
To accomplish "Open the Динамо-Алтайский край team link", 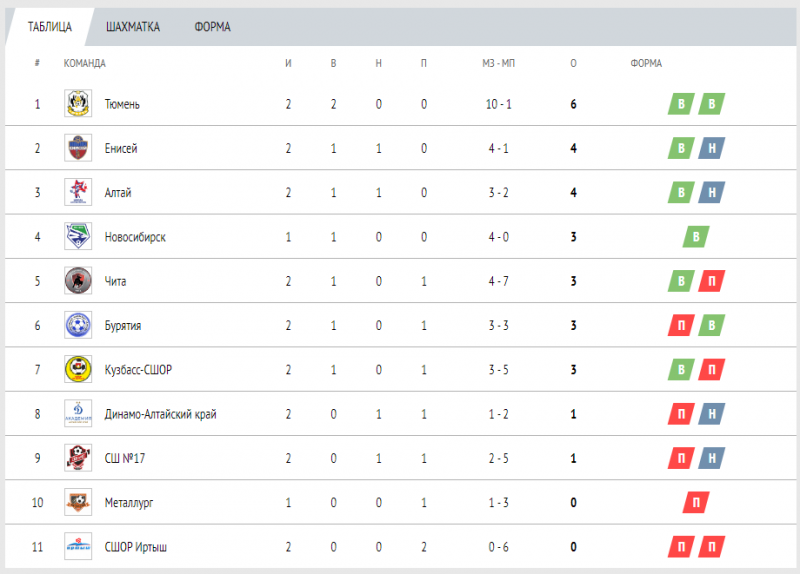I will pos(160,414).
